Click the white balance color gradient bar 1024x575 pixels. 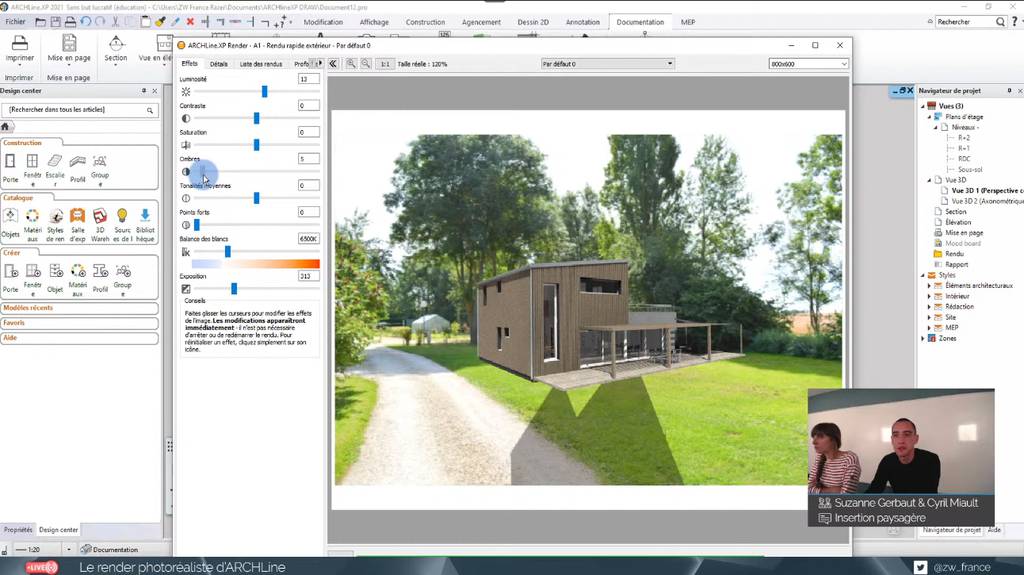coord(256,264)
